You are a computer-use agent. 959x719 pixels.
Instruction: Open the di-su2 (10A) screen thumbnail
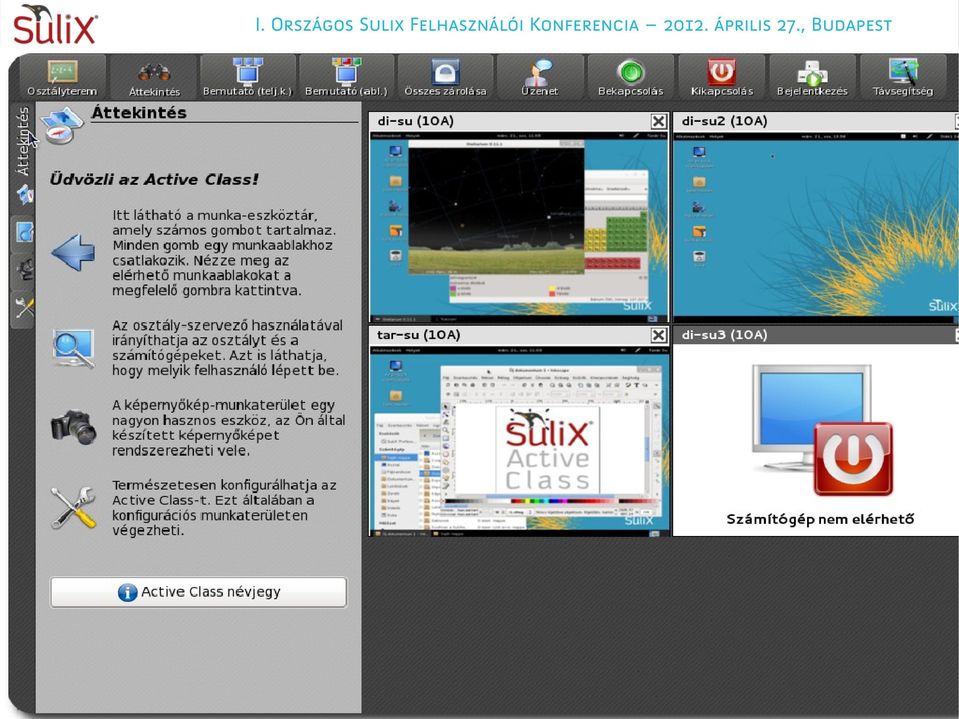click(x=816, y=227)
